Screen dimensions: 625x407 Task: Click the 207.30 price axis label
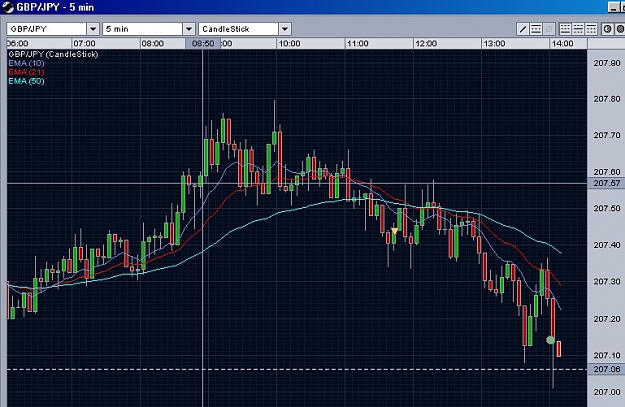tap(607, 281)
